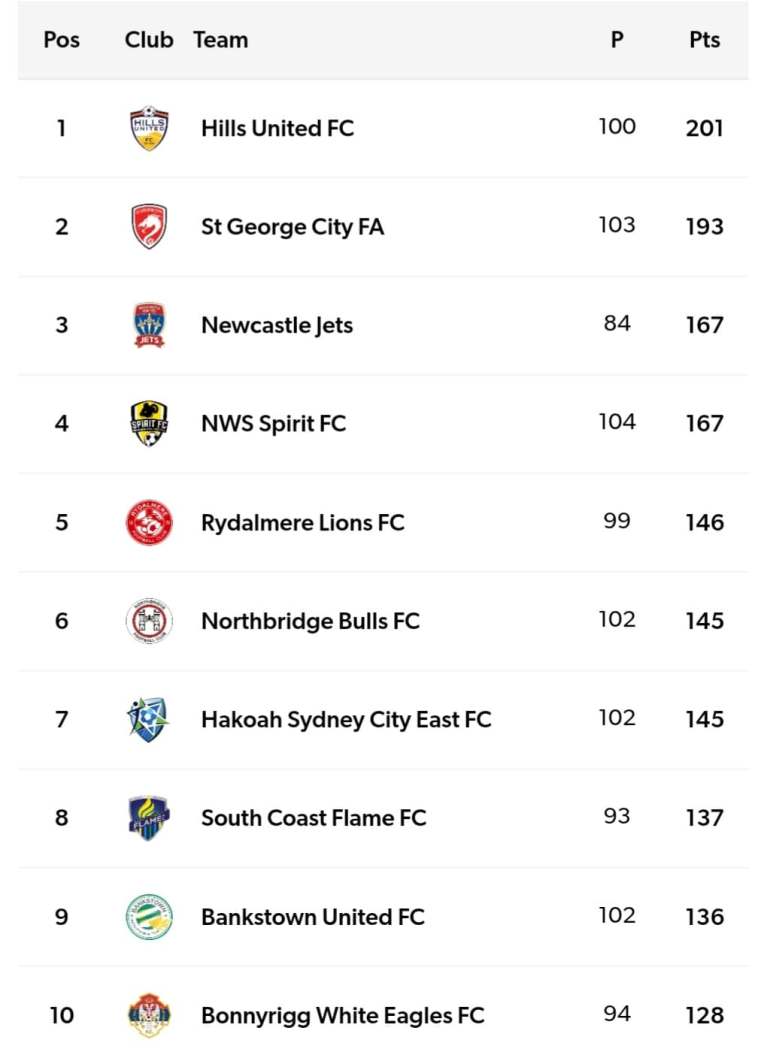The width and height of the screenshot is (758, 1058).
Task: Click the South Coast Flame FC badge
Action: pos(149,818)
